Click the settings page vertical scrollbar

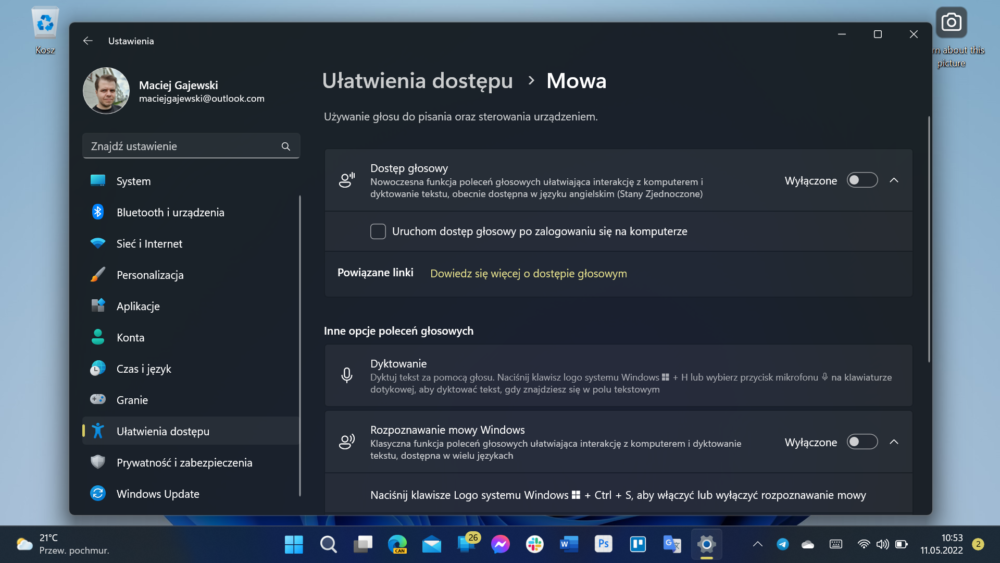click(929, 239)
